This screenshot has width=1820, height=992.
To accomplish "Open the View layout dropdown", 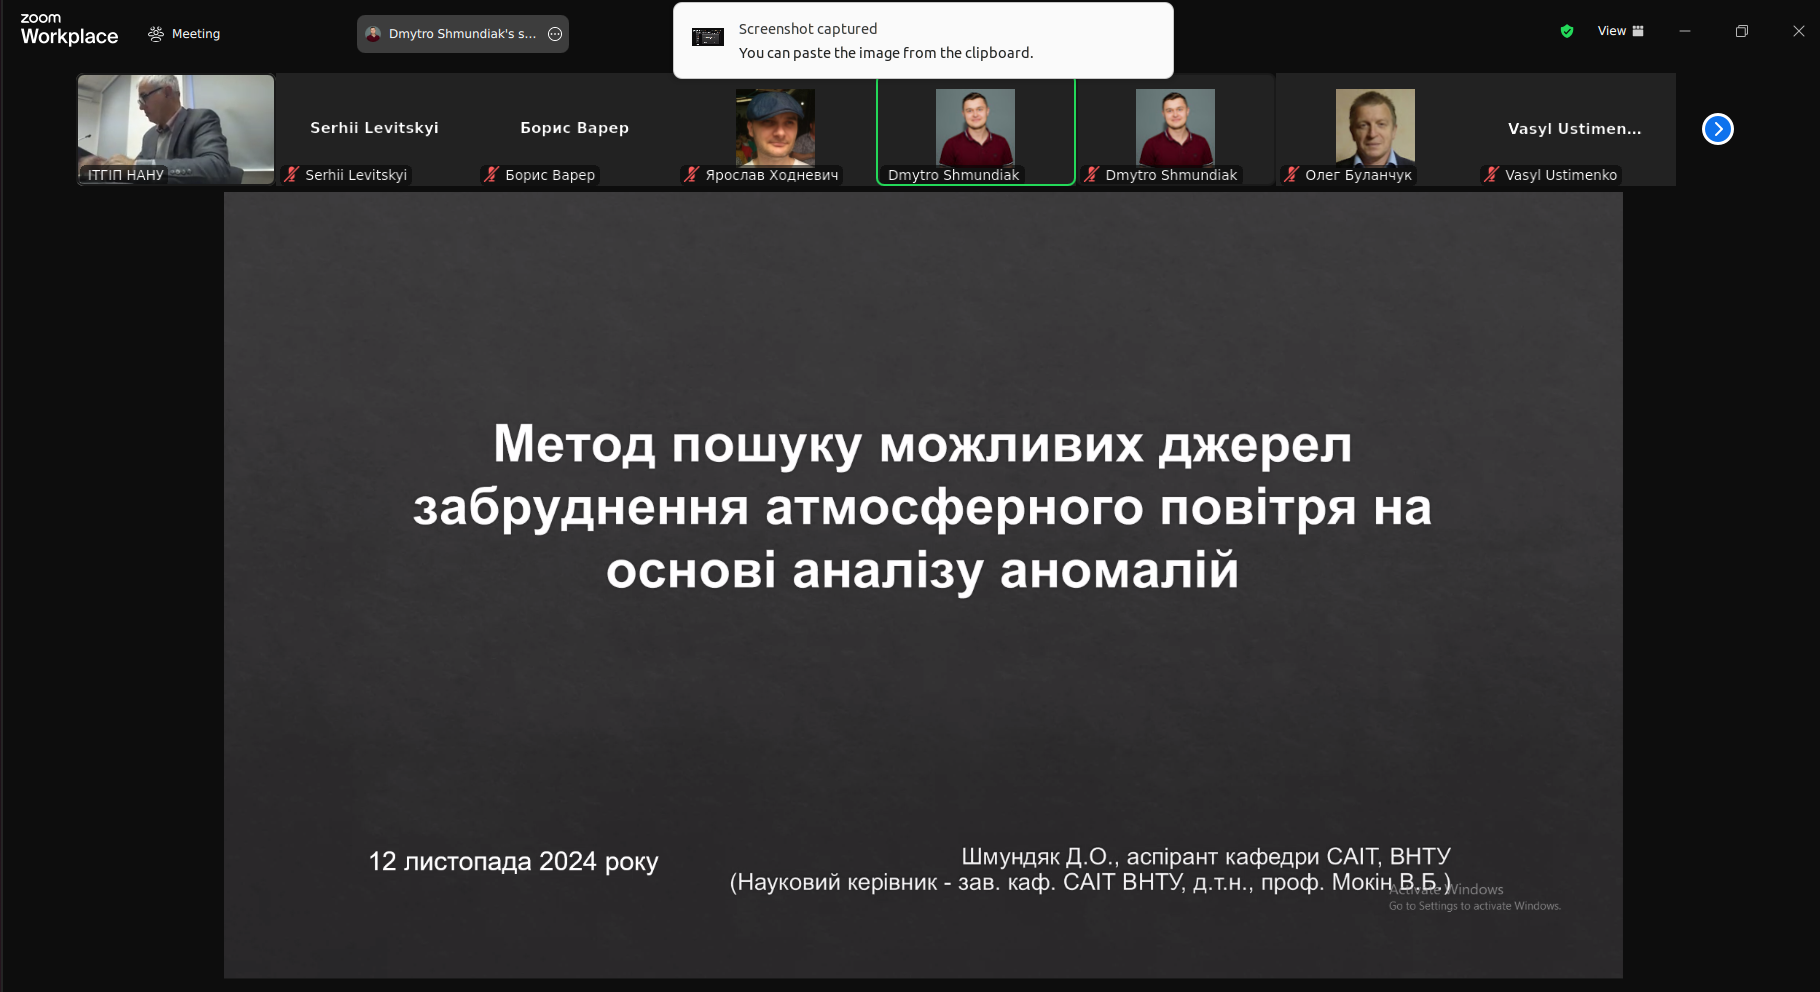I will tap(1621, 31).
